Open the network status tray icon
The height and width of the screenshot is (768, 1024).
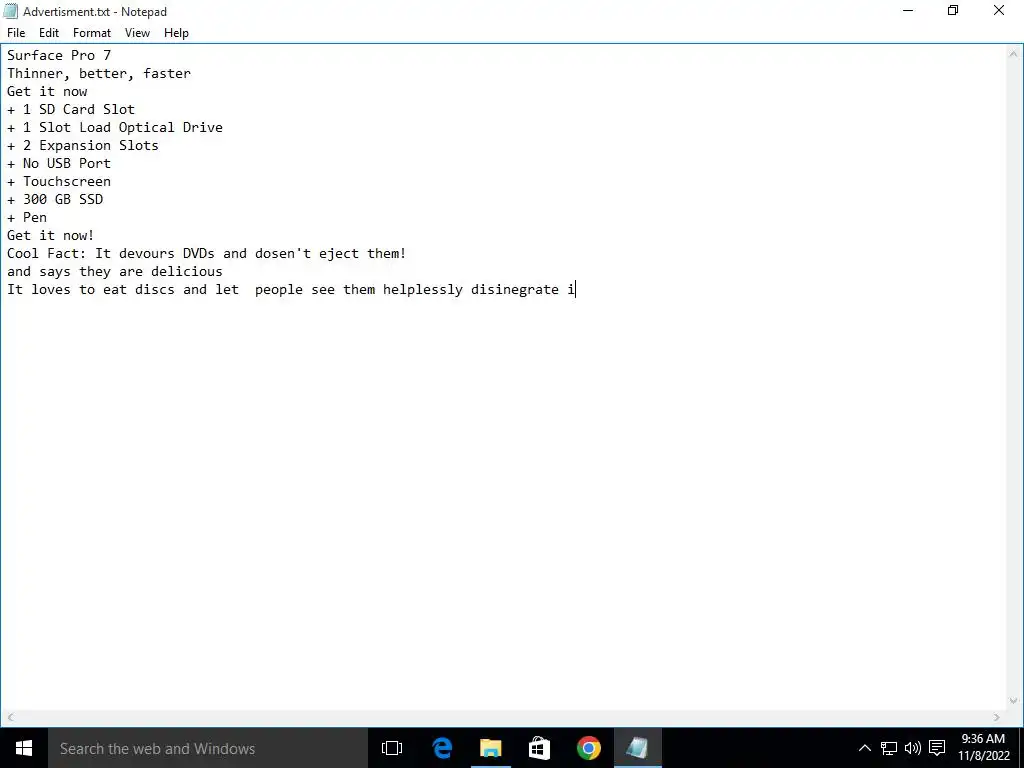(x=889, y=748)
